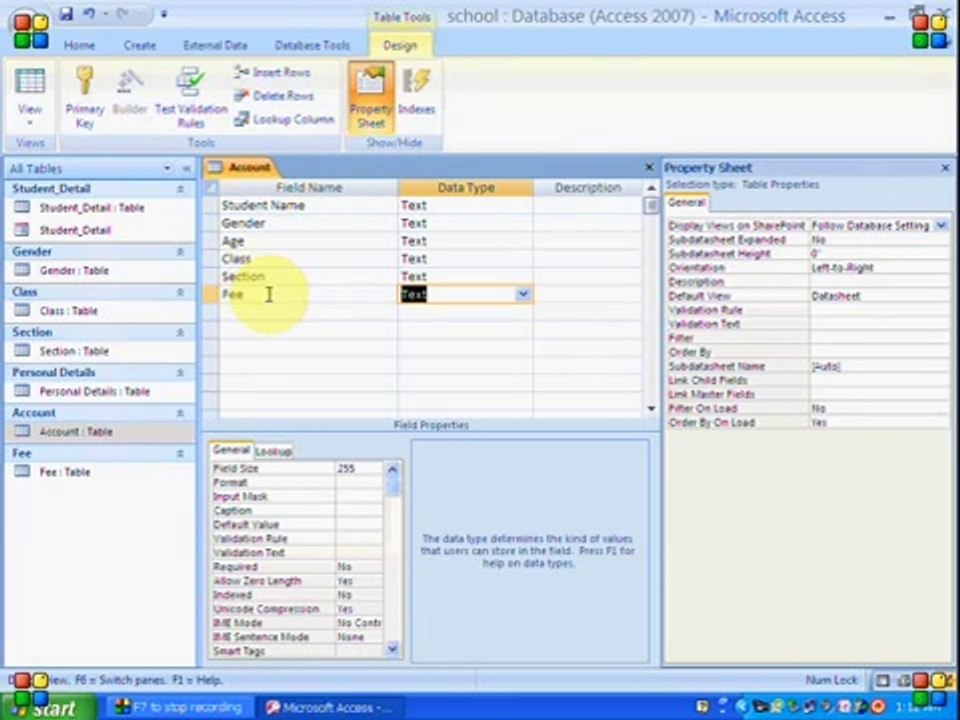Click the Data Type column header

[465, 187]
